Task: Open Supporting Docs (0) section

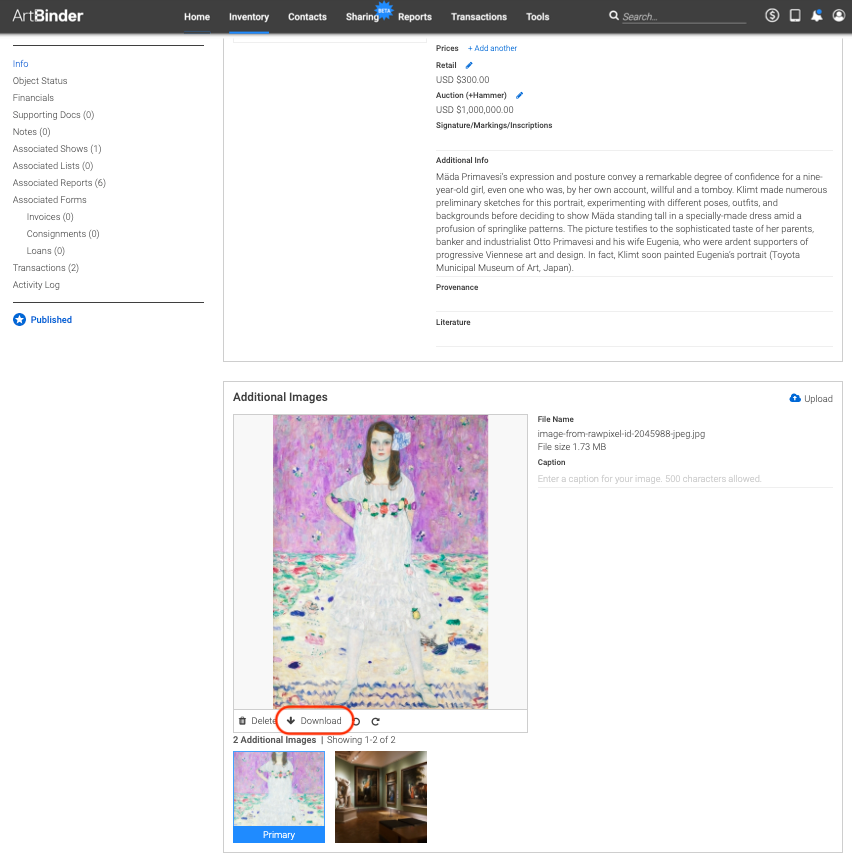Action: click(x=53, y=115)
